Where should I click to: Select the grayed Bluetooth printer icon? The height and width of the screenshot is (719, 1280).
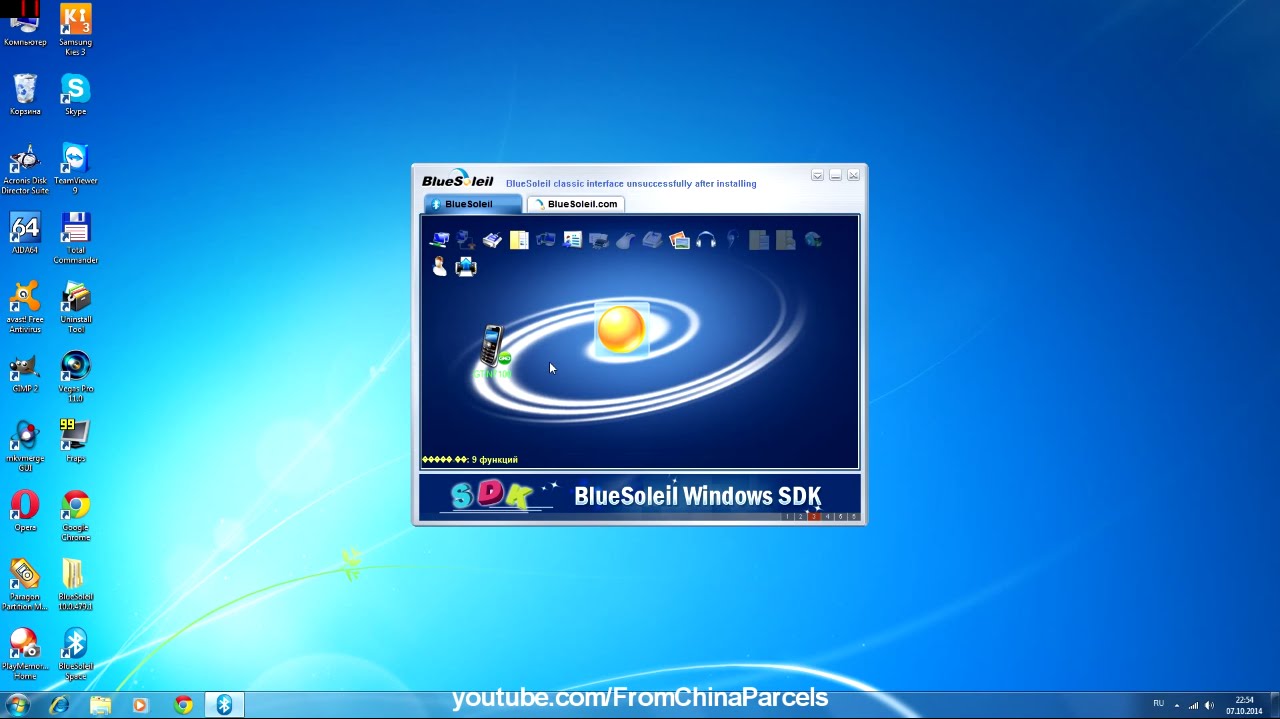(x=599, y=240)
